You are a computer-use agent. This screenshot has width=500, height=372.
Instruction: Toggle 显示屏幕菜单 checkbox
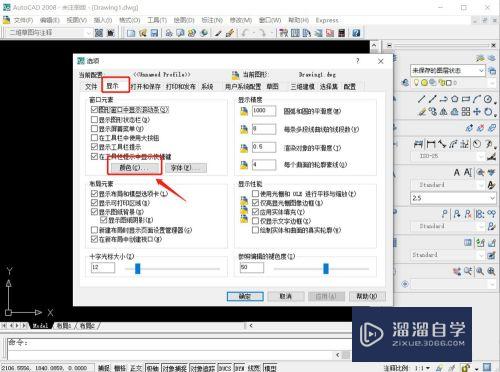[x=94, y=129]
